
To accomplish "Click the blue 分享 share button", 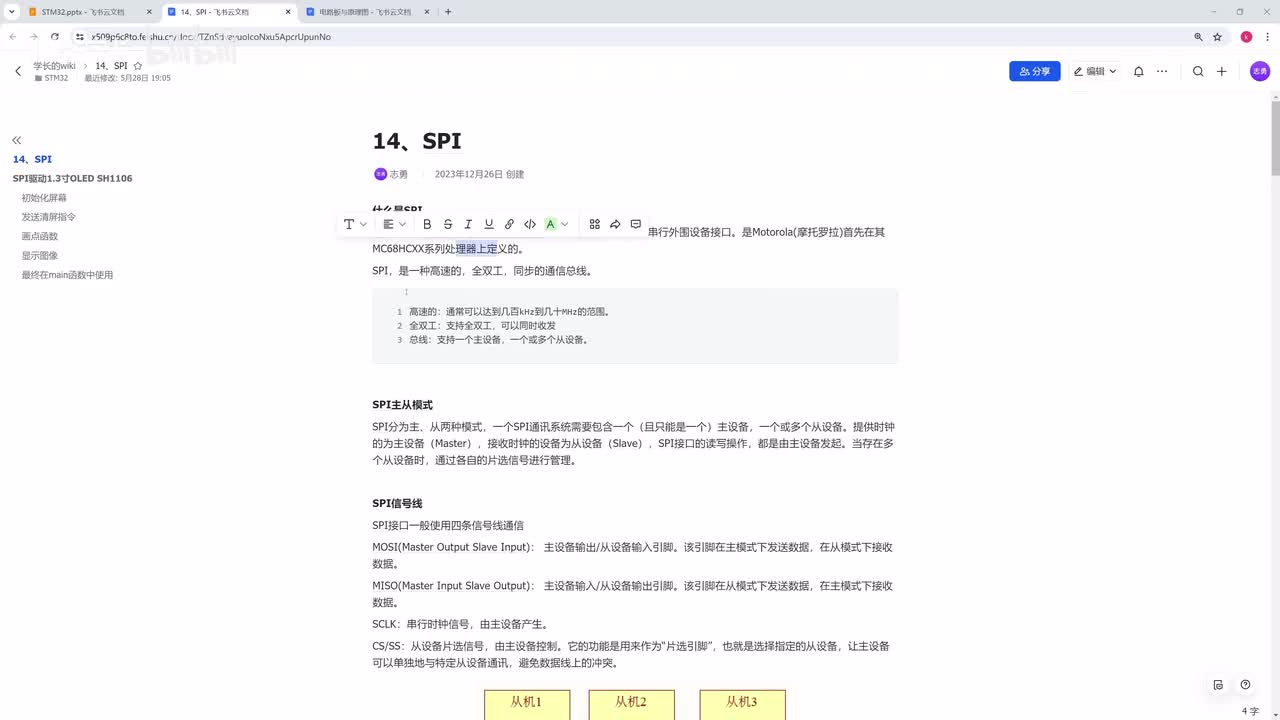I will 1035,71.
